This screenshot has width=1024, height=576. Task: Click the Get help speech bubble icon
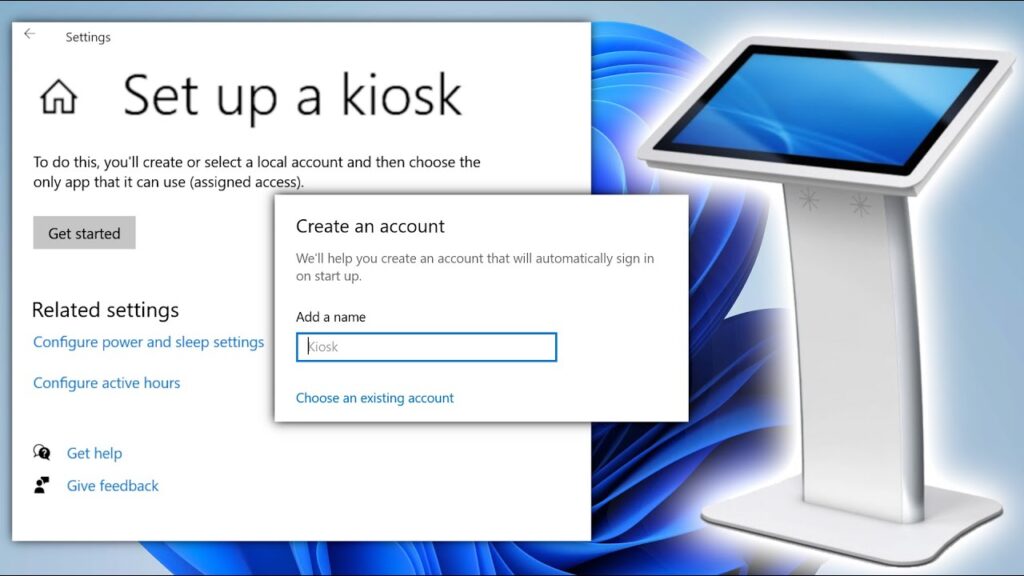click(x=41, y=452)
